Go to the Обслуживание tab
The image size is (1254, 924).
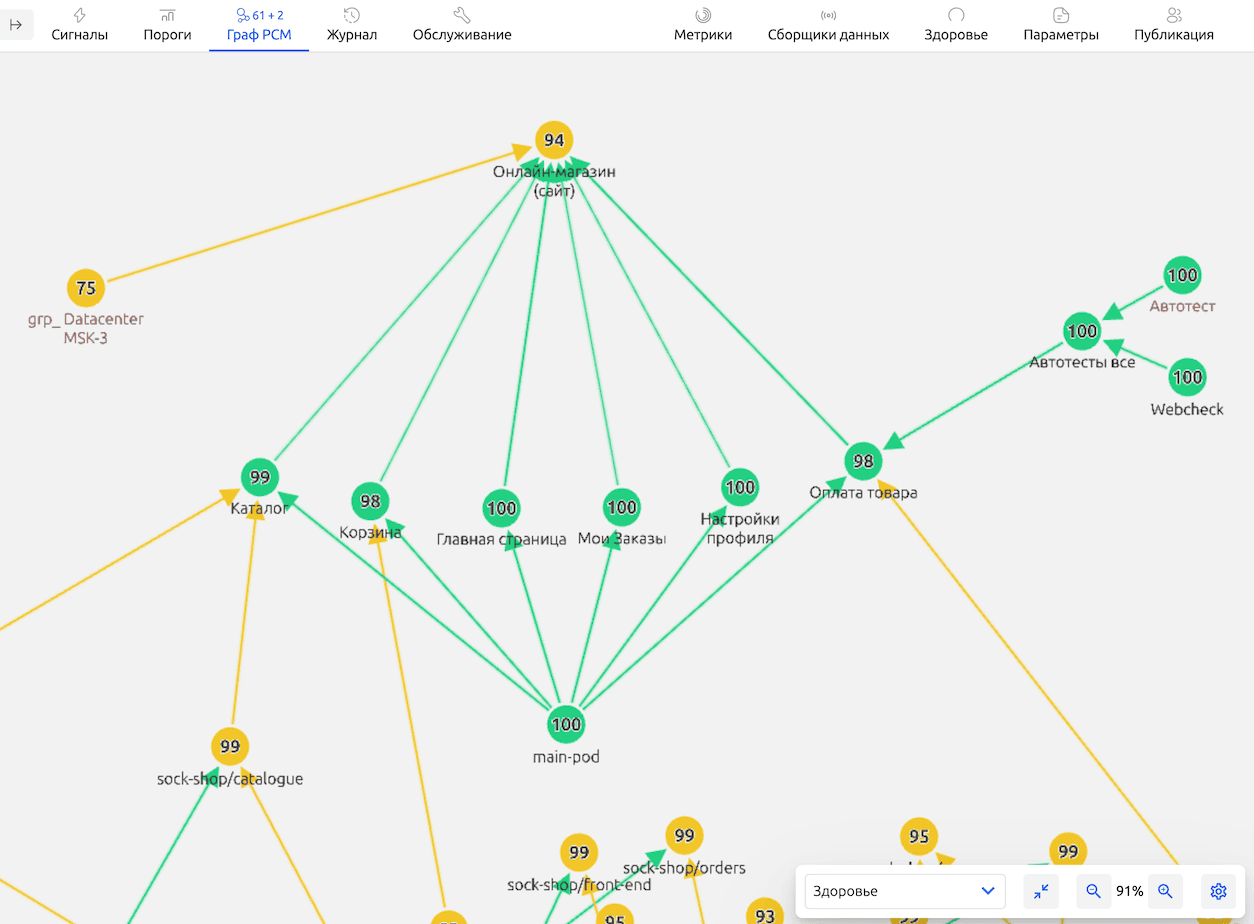[462, 25]
